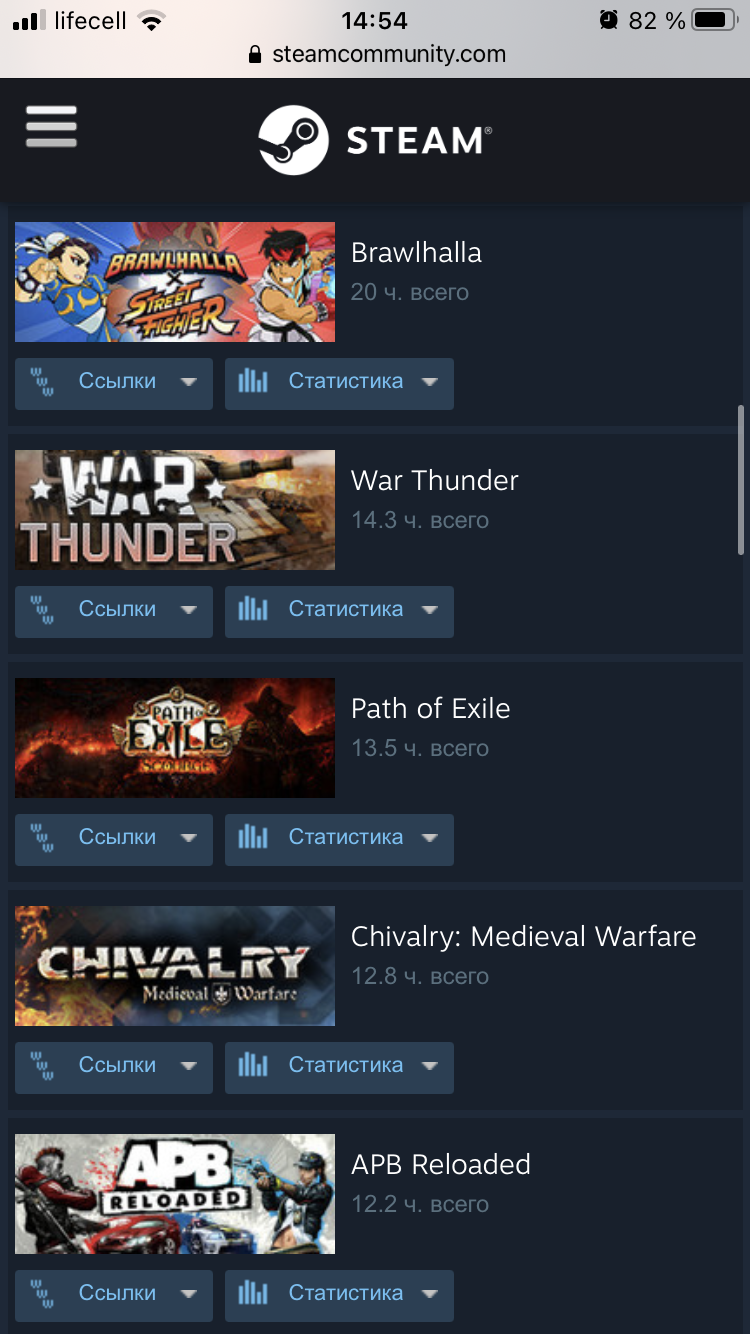Open Chivalry: Medieval Warfare title link
This screenshot has height=1334, width=750.
click(523, 937)
